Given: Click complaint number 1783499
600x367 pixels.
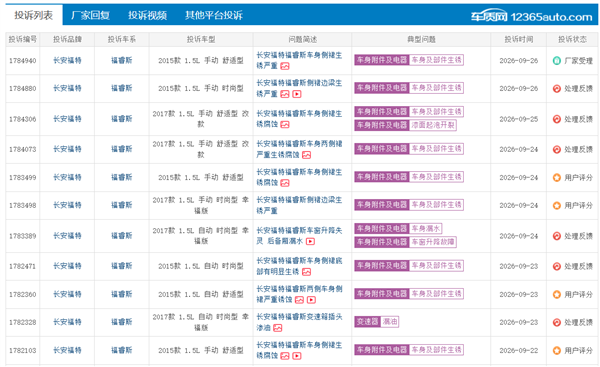Looking at the screenshot, I should pos(23,178).
